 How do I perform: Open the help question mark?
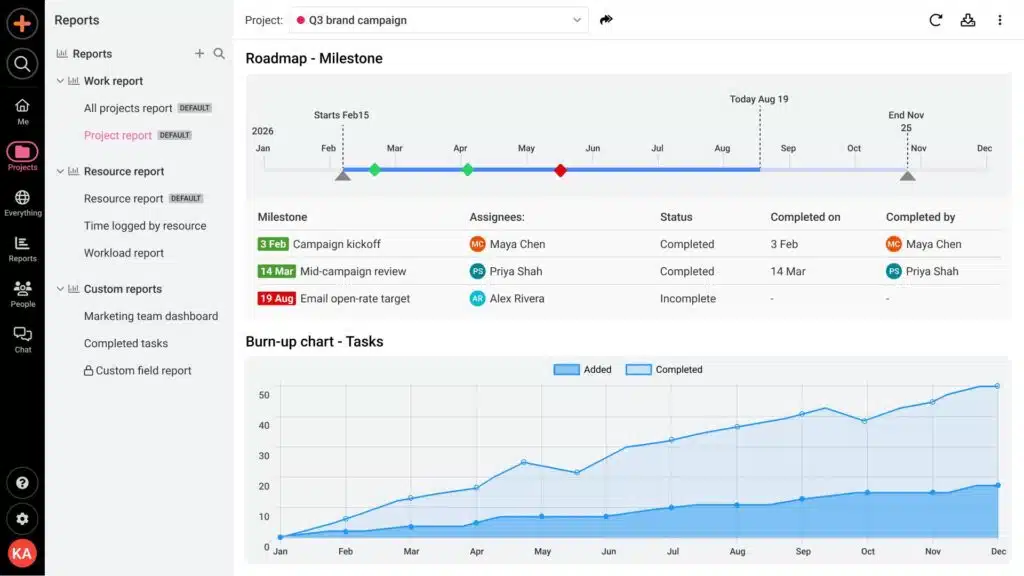22,483
